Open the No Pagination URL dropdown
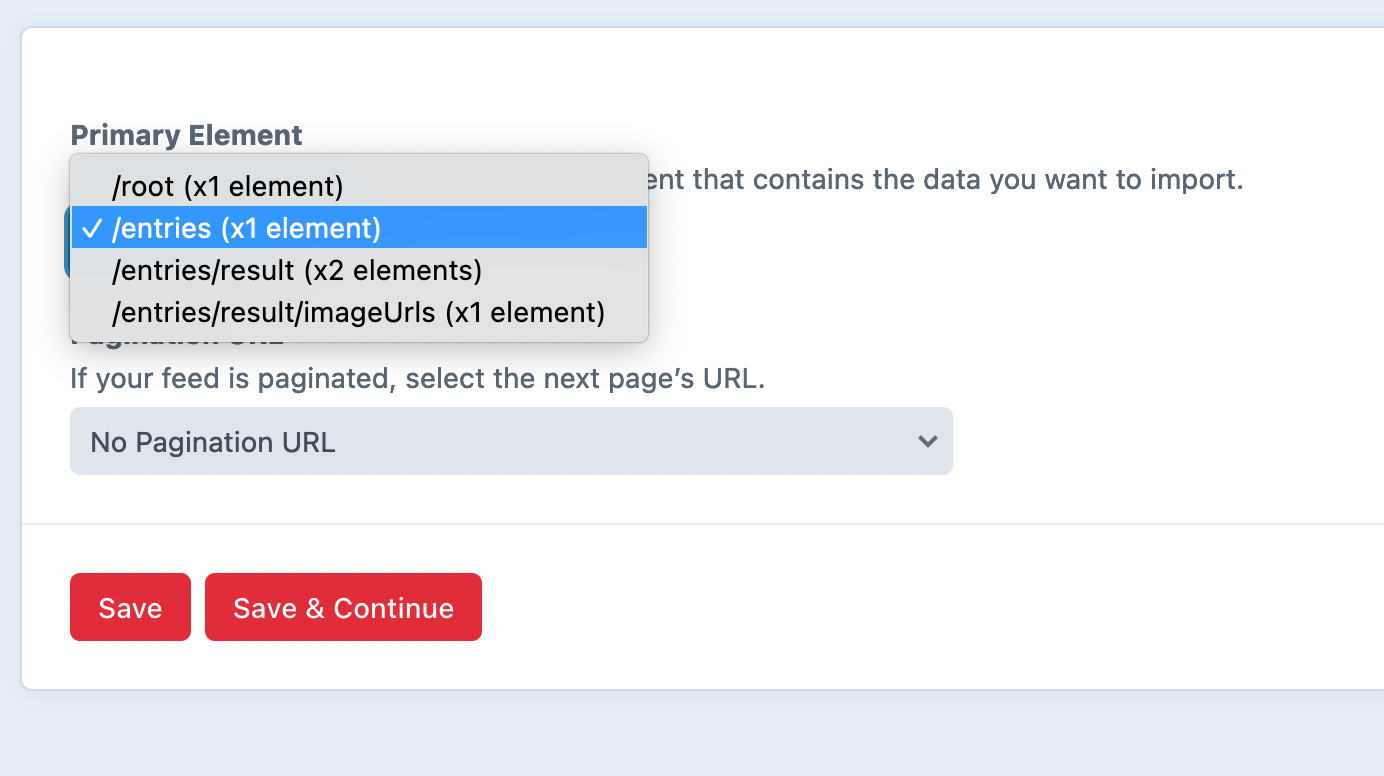Image resolution: width=1384 pixels, height=776 pixels. 510,441
